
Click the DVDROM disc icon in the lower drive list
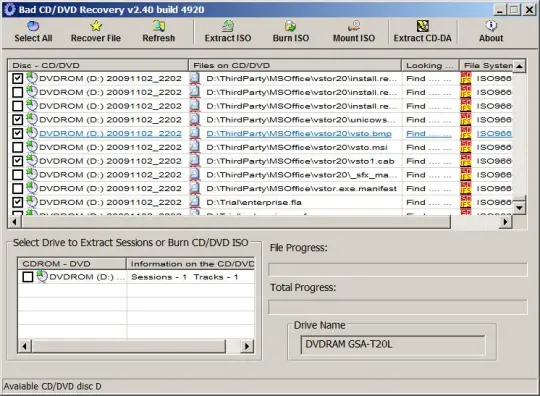[x=42, y=276]
